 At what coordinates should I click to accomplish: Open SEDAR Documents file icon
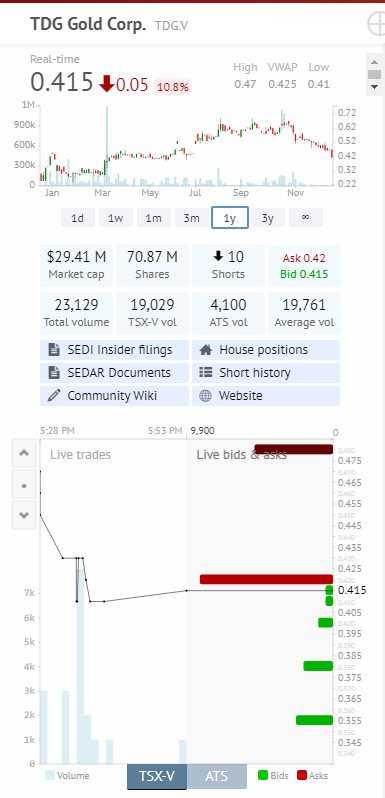[53, 373]
